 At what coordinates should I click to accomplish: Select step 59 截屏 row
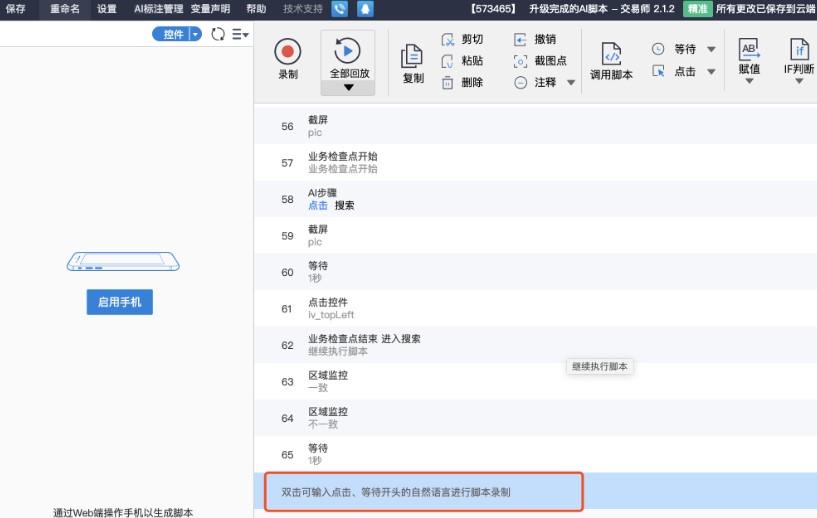(x=535, y=236)
